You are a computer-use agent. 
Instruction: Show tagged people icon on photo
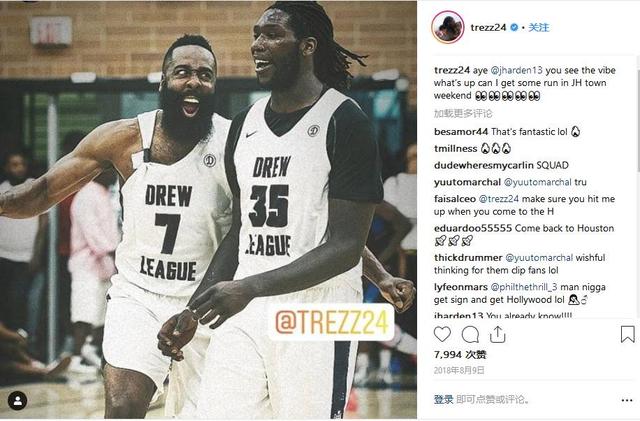point(18,401)
